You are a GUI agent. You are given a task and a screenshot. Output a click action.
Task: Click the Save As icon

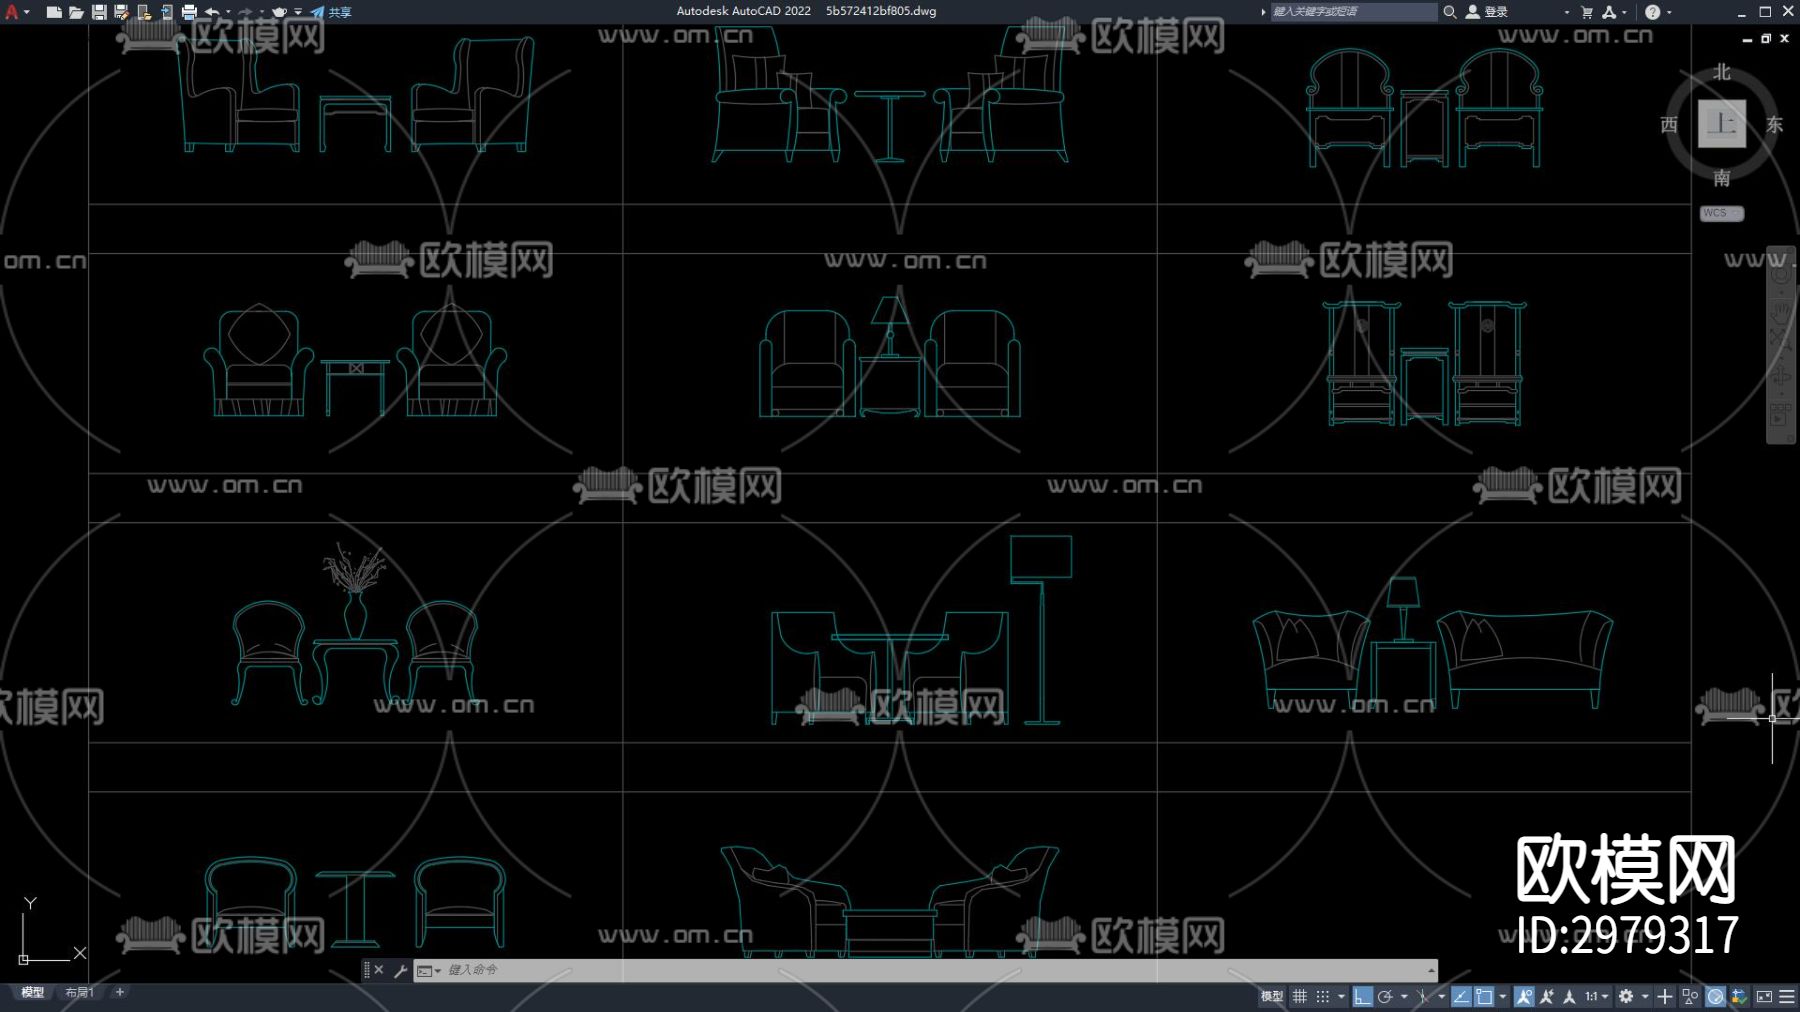(x=121, y=12)
